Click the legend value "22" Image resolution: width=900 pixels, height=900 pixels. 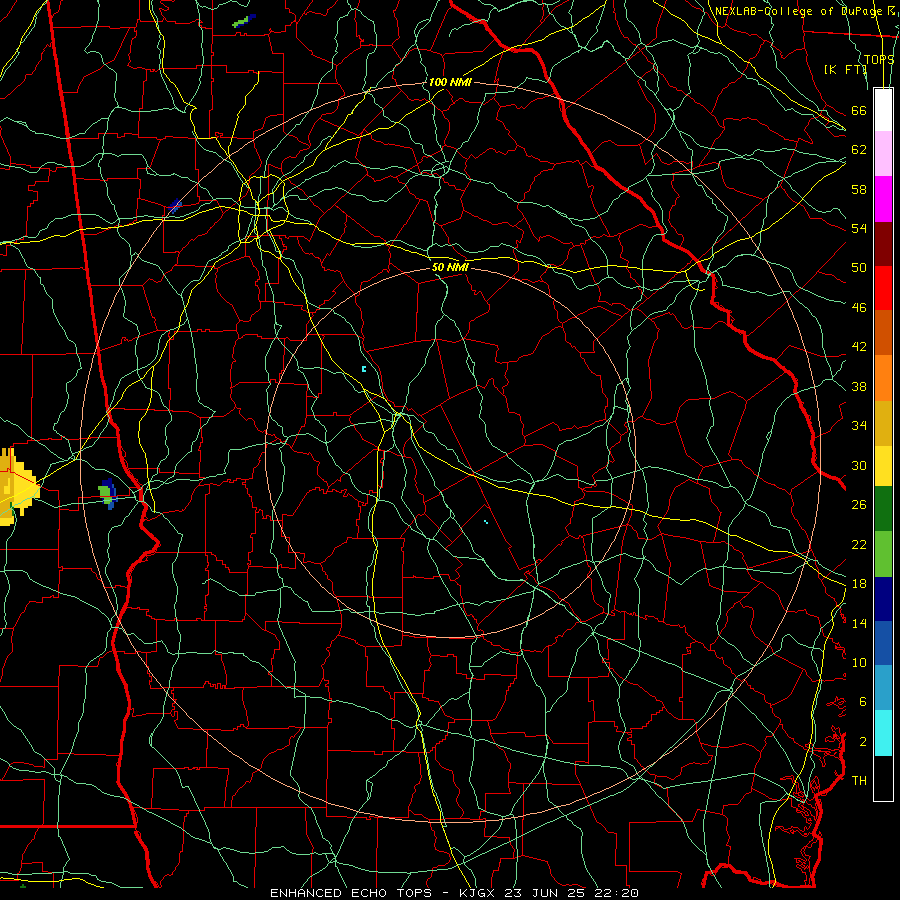tap(859, 544)
